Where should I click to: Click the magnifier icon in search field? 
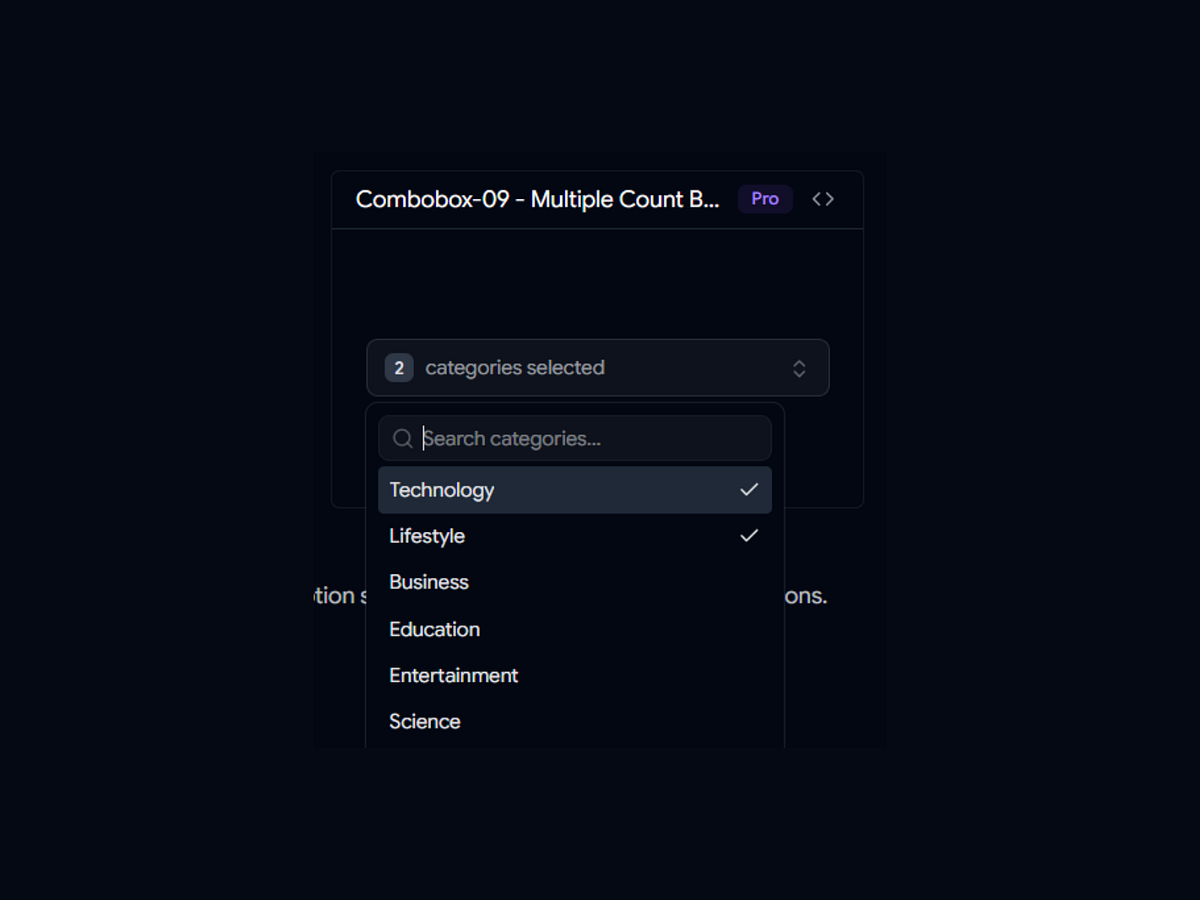pos(403,439)
